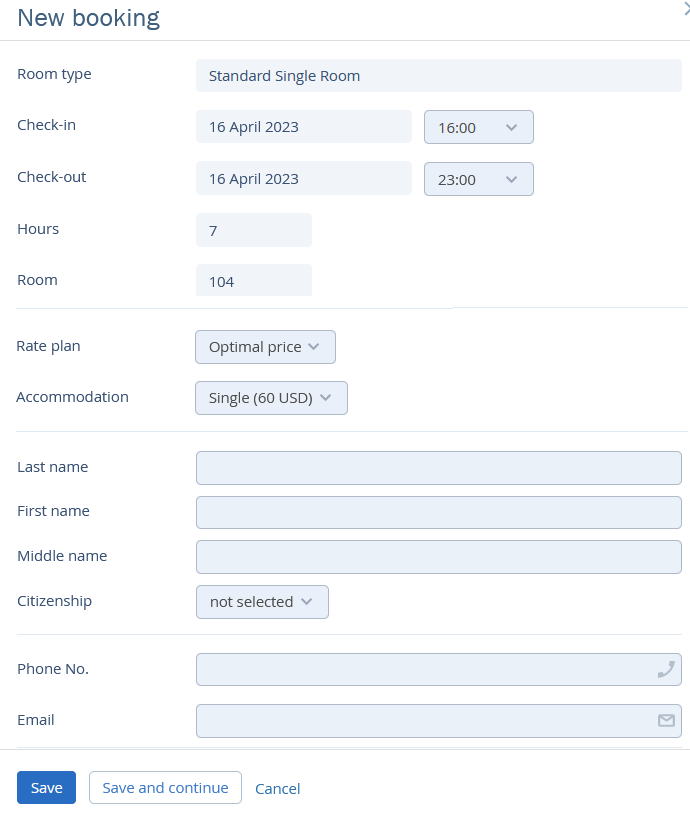
Task: Cancel the new booking
Action: click(x=278, y=789)
